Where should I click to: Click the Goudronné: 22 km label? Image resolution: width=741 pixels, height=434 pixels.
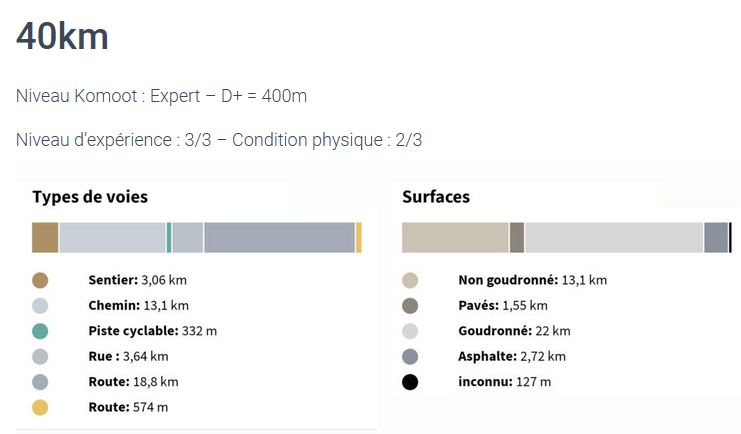514,331
